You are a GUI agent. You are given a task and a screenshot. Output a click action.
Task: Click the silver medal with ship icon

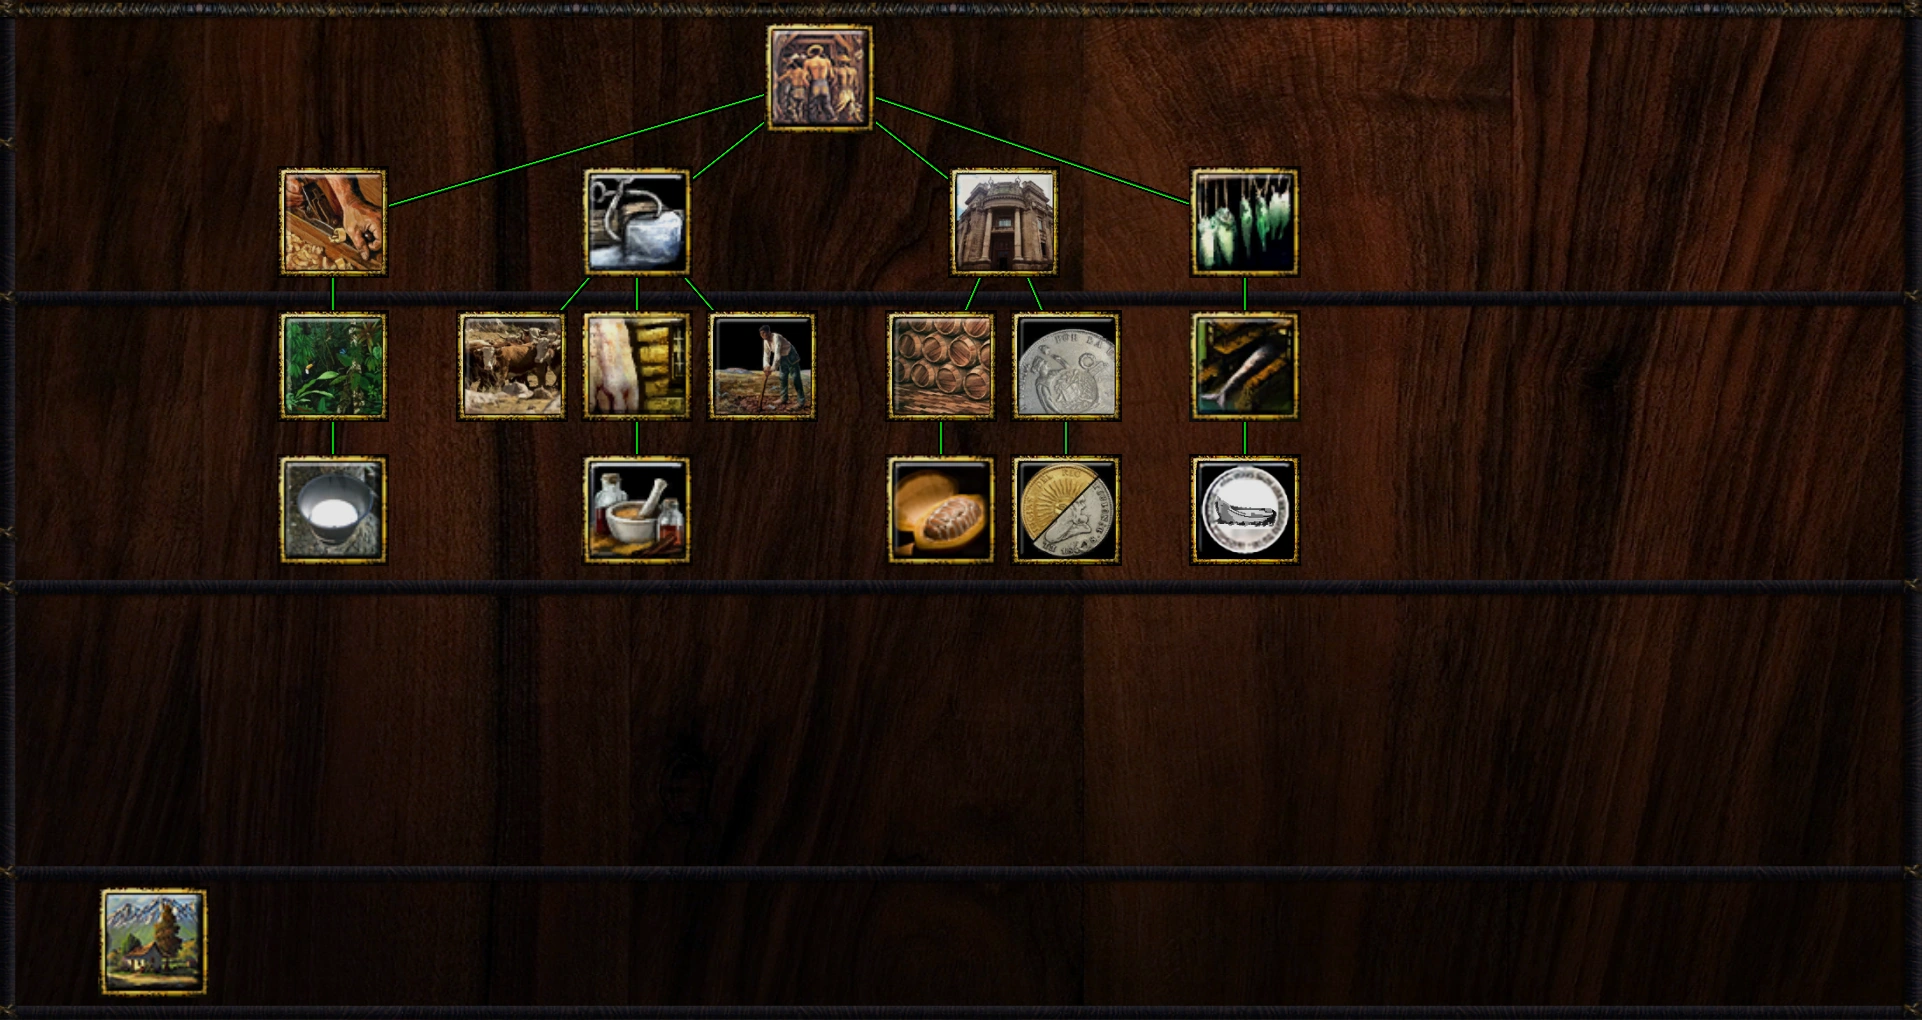[x=1245, y=510]
